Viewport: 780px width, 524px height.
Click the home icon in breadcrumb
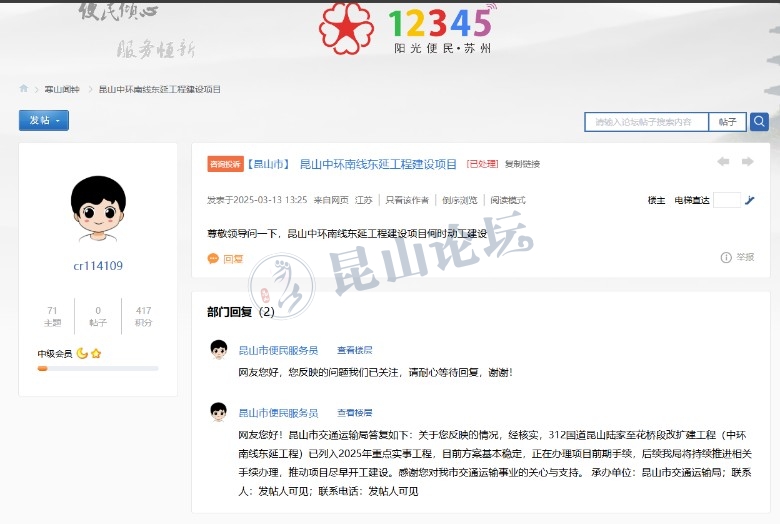[x=24, y=89]
